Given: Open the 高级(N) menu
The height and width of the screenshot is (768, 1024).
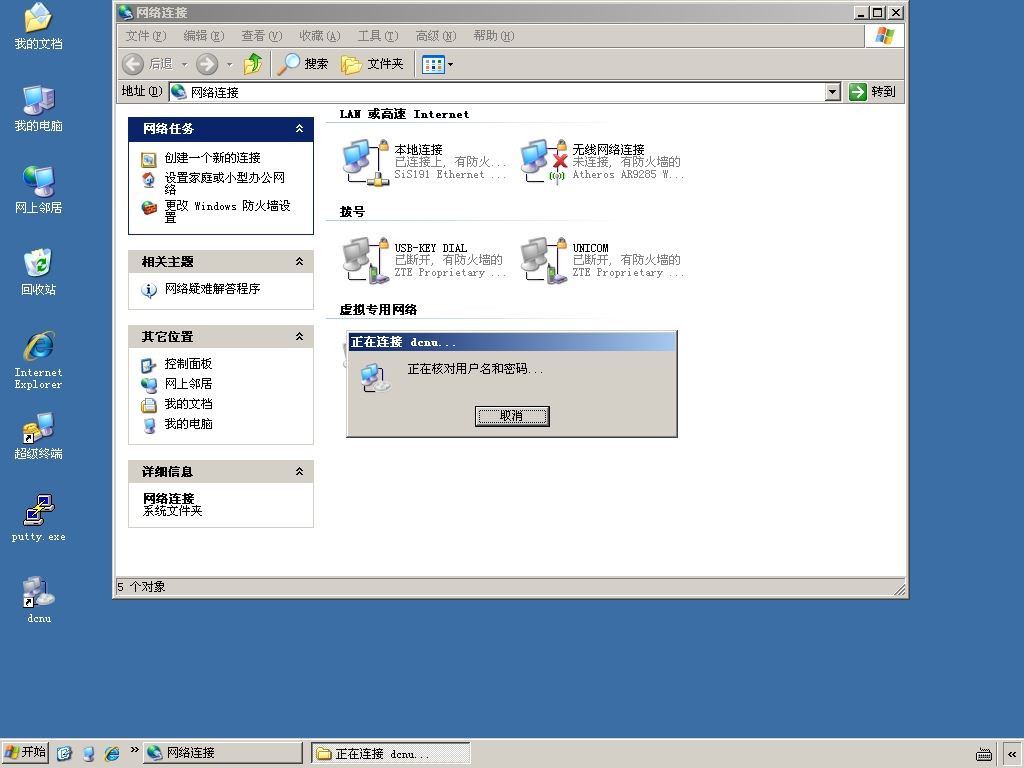Looking at the screenshot, I should point(436,36).
